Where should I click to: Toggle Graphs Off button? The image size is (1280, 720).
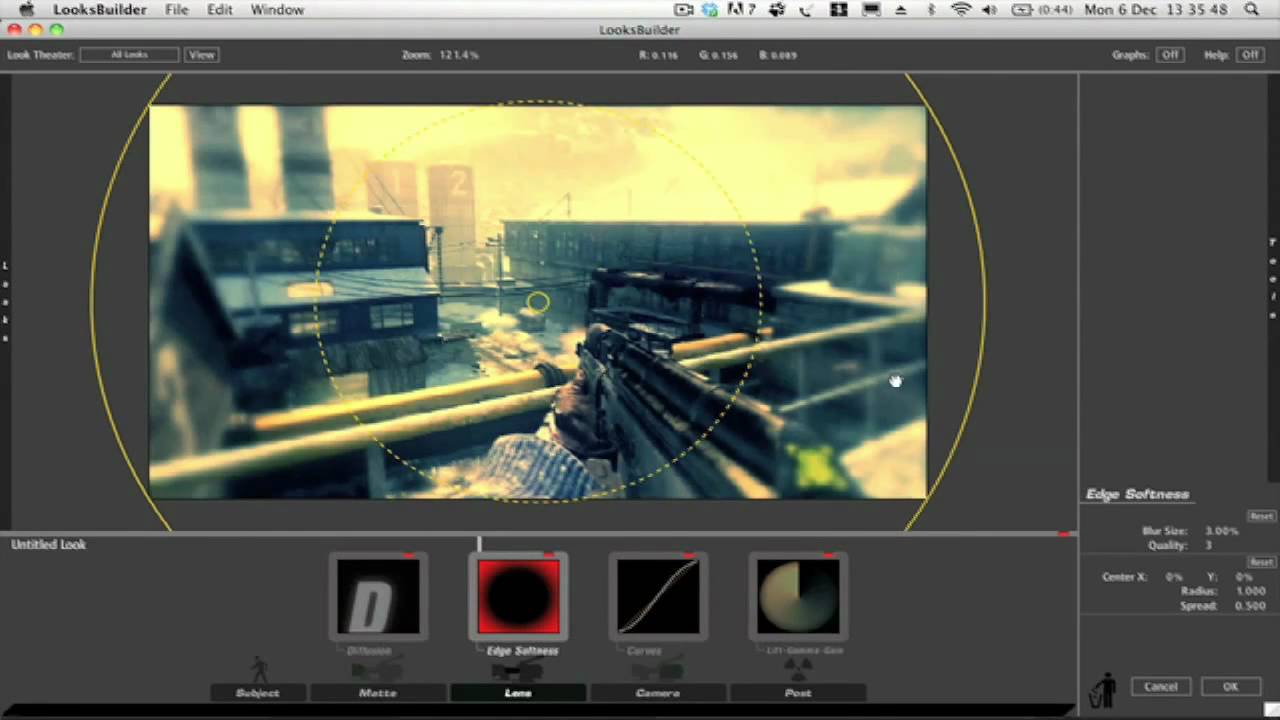(x=1170, y=55)
